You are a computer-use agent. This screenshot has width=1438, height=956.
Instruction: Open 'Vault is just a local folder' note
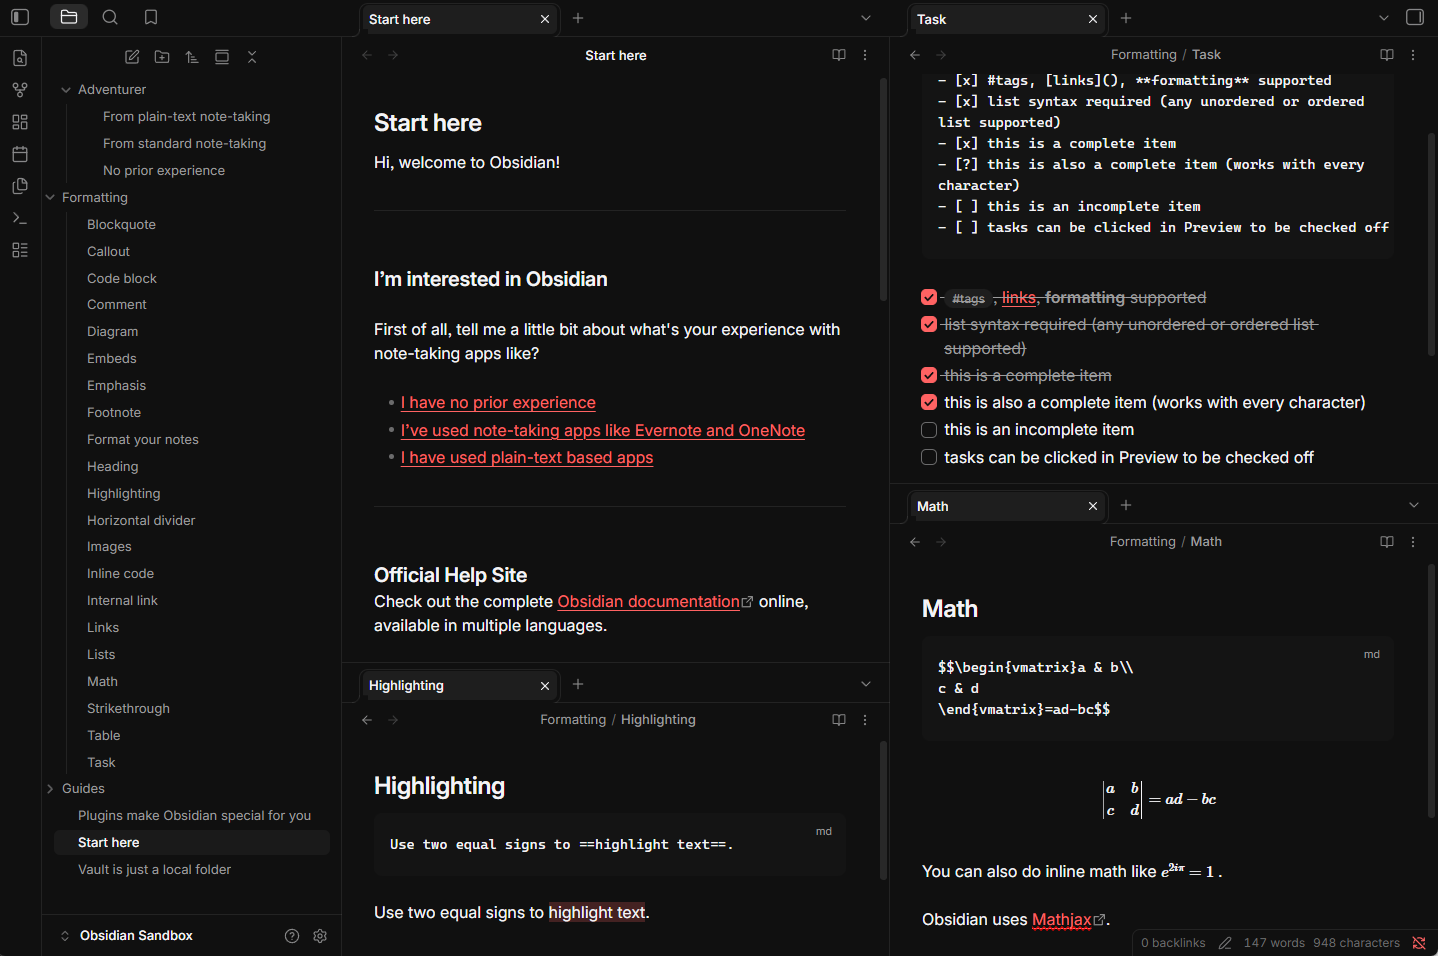click(154, 870)
